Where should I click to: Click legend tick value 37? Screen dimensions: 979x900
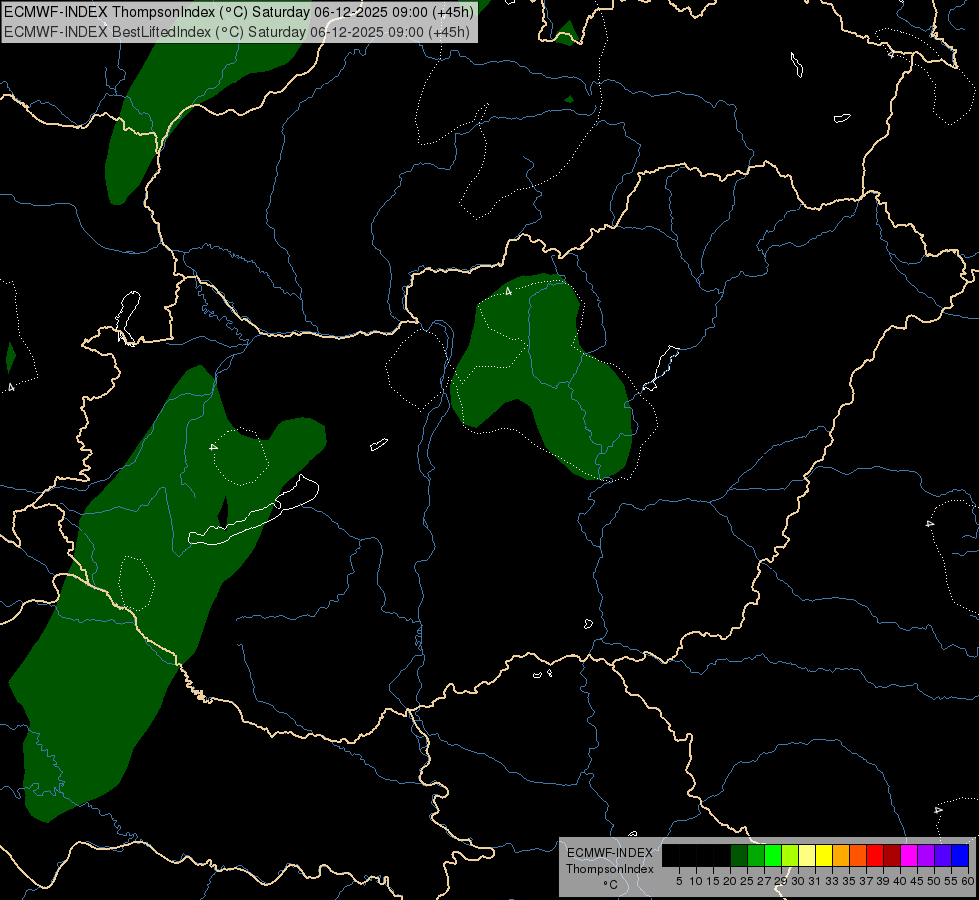[866, 881]
